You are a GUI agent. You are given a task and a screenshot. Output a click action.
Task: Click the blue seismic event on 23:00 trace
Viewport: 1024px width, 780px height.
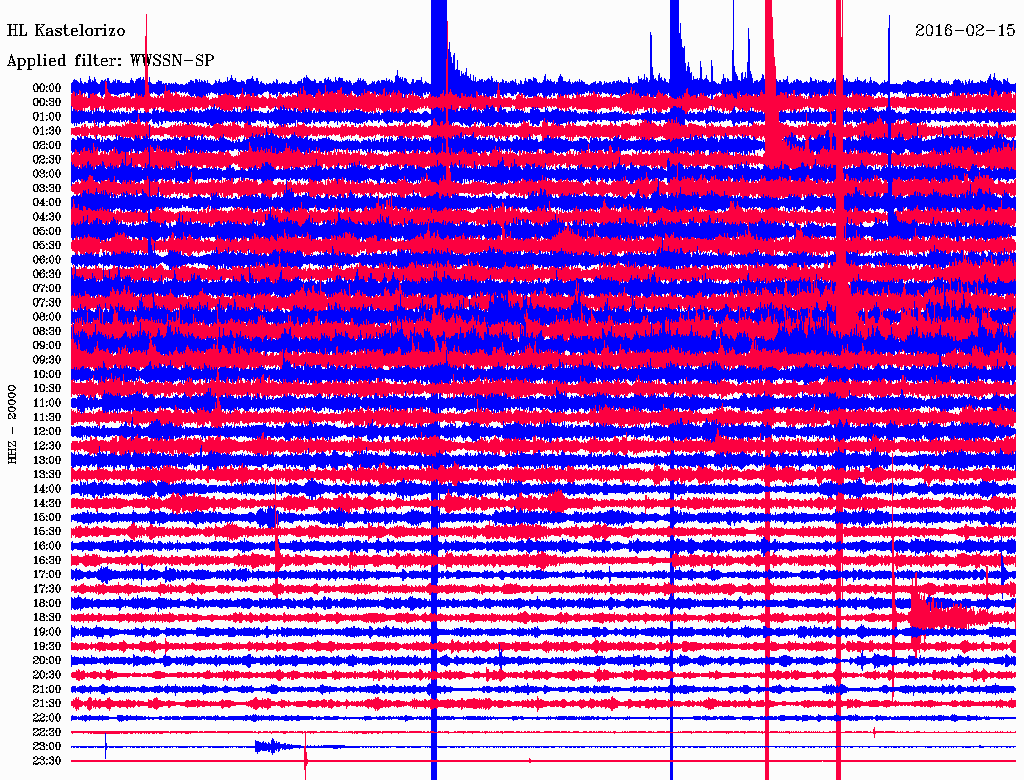(x=278, y=746)
